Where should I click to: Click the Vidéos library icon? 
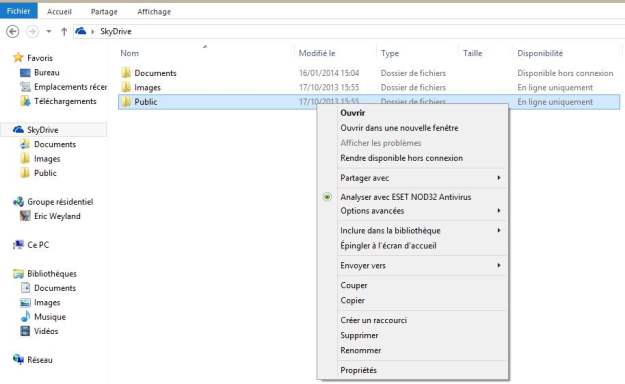(25, 331)
